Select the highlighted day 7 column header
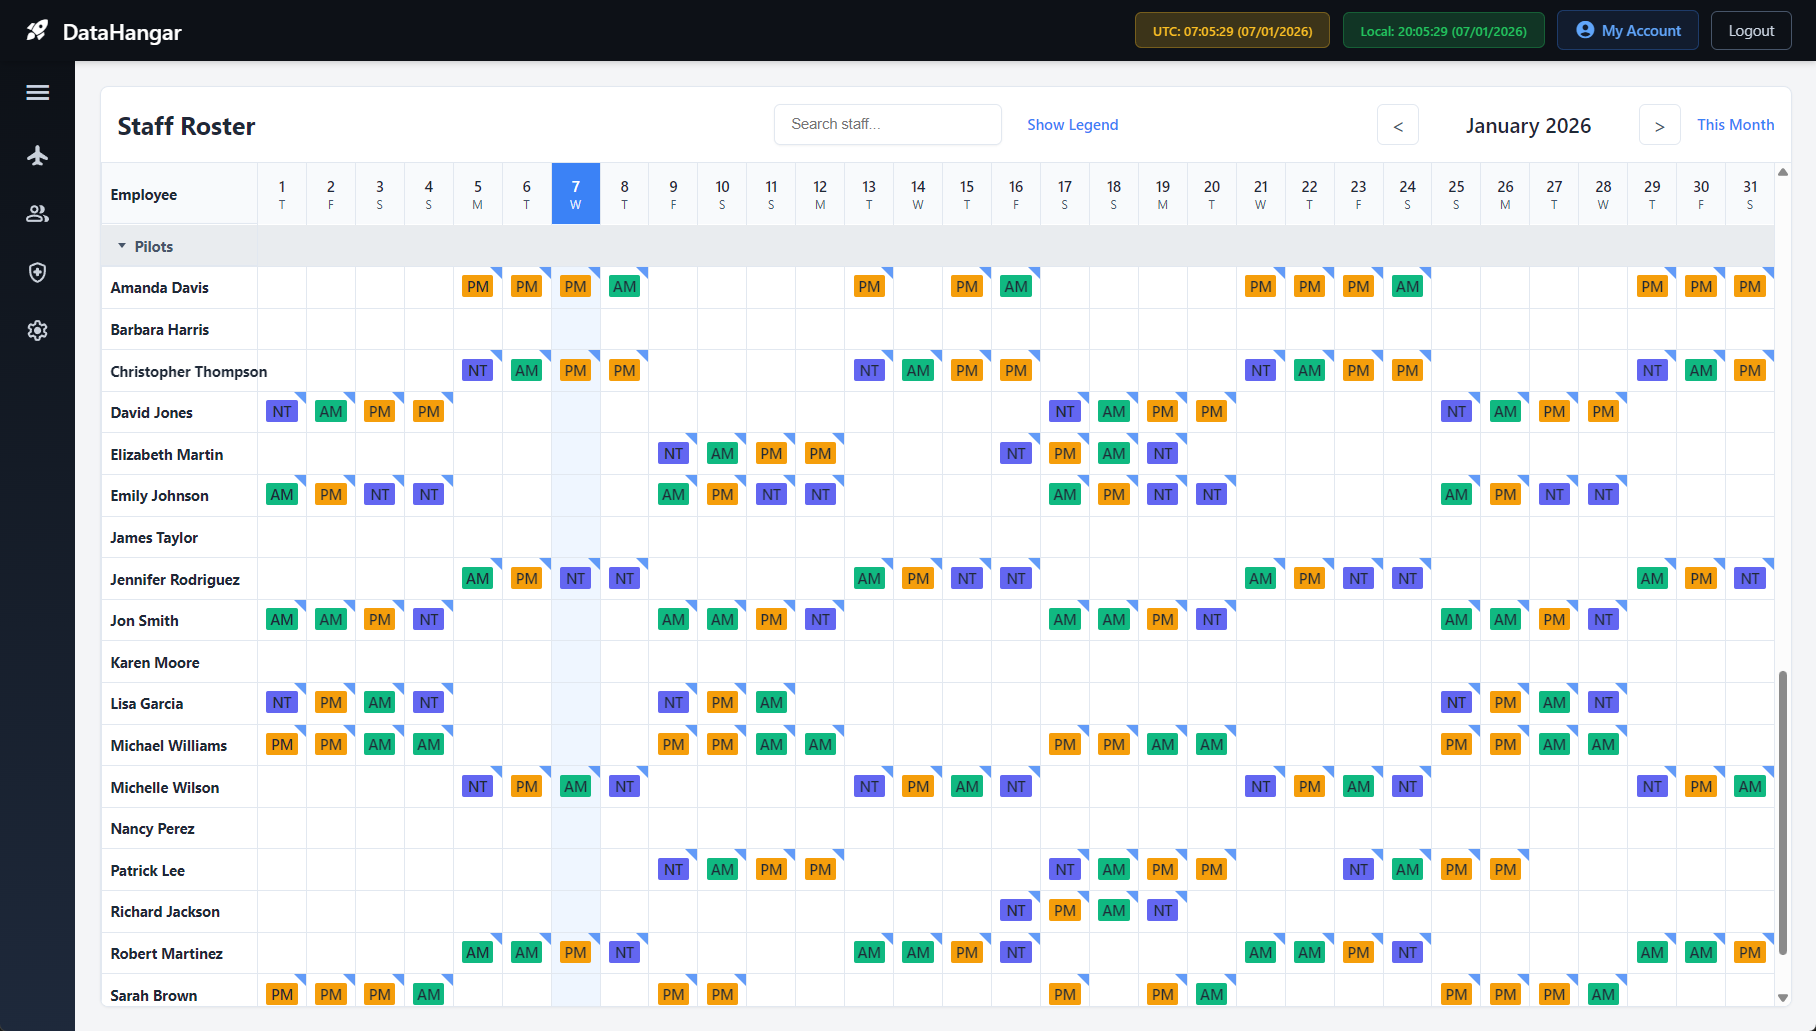The height and width of the screenshot is (1031, 1816). pyautogui.click(x=576, y=194)
